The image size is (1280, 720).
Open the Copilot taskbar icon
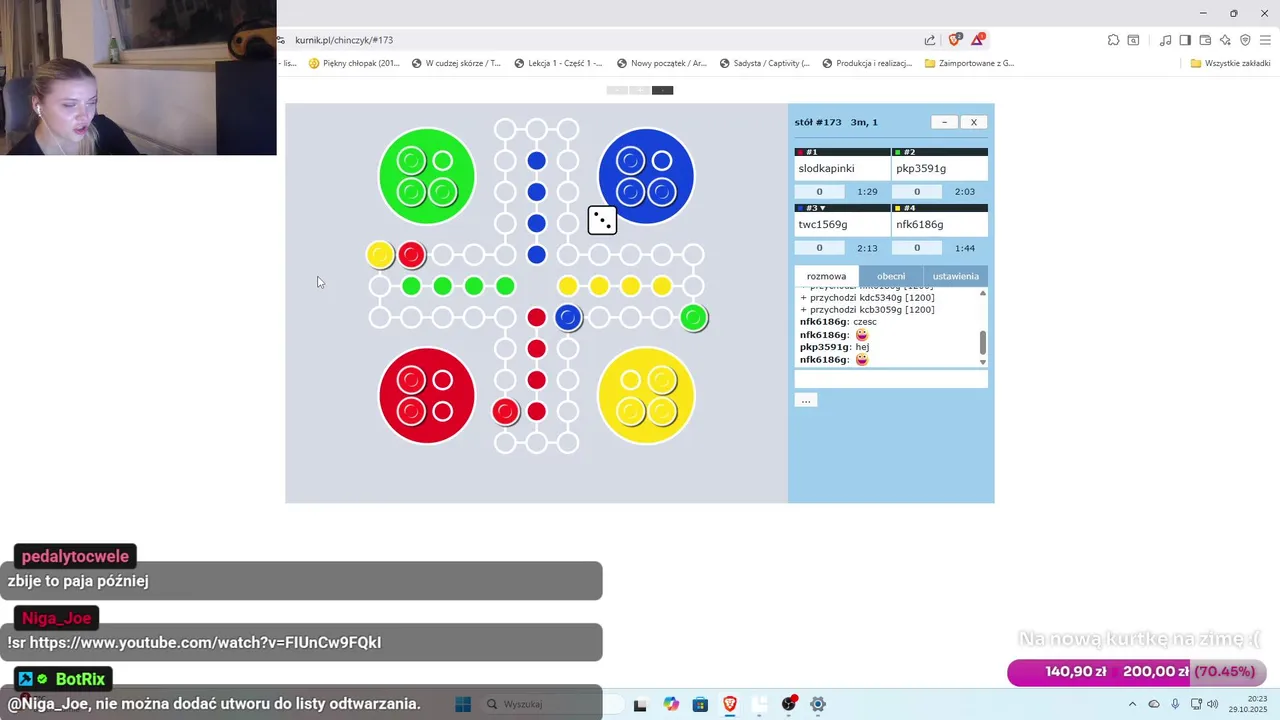(671, 704)
